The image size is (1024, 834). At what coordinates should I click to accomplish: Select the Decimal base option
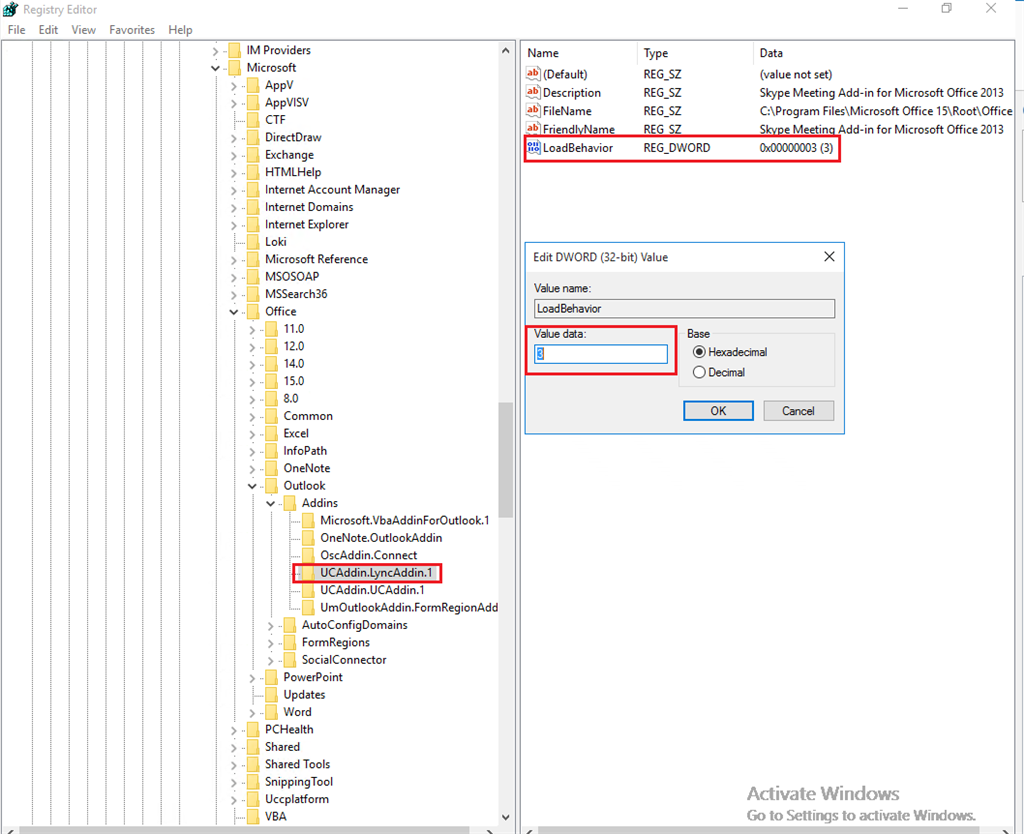coord(699,372)
